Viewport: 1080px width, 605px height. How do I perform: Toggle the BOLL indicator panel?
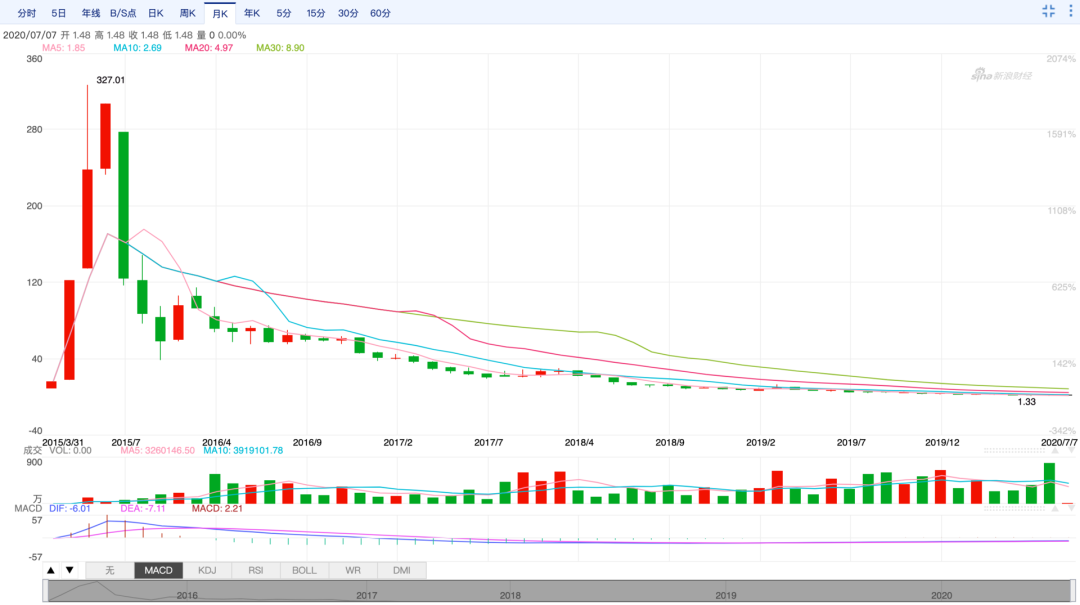point(304,570)
